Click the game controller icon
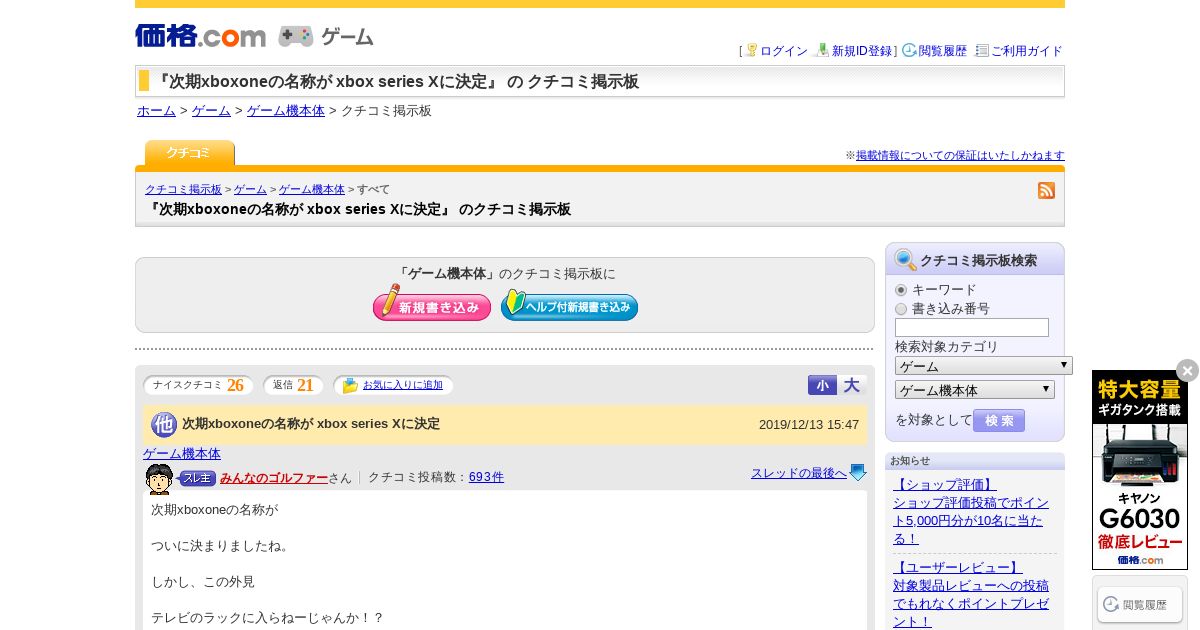This screenshot has height=630, width=1200. tap(295, 36)
